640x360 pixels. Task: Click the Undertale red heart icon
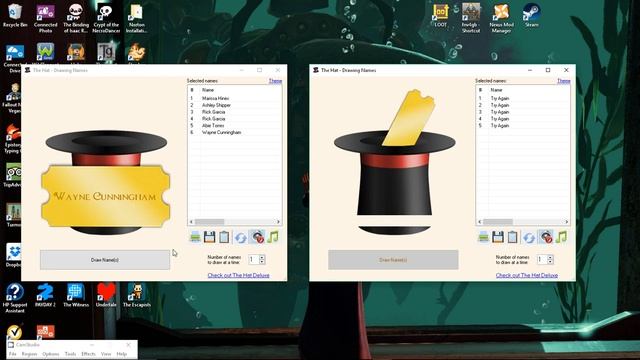click(106, 295)
